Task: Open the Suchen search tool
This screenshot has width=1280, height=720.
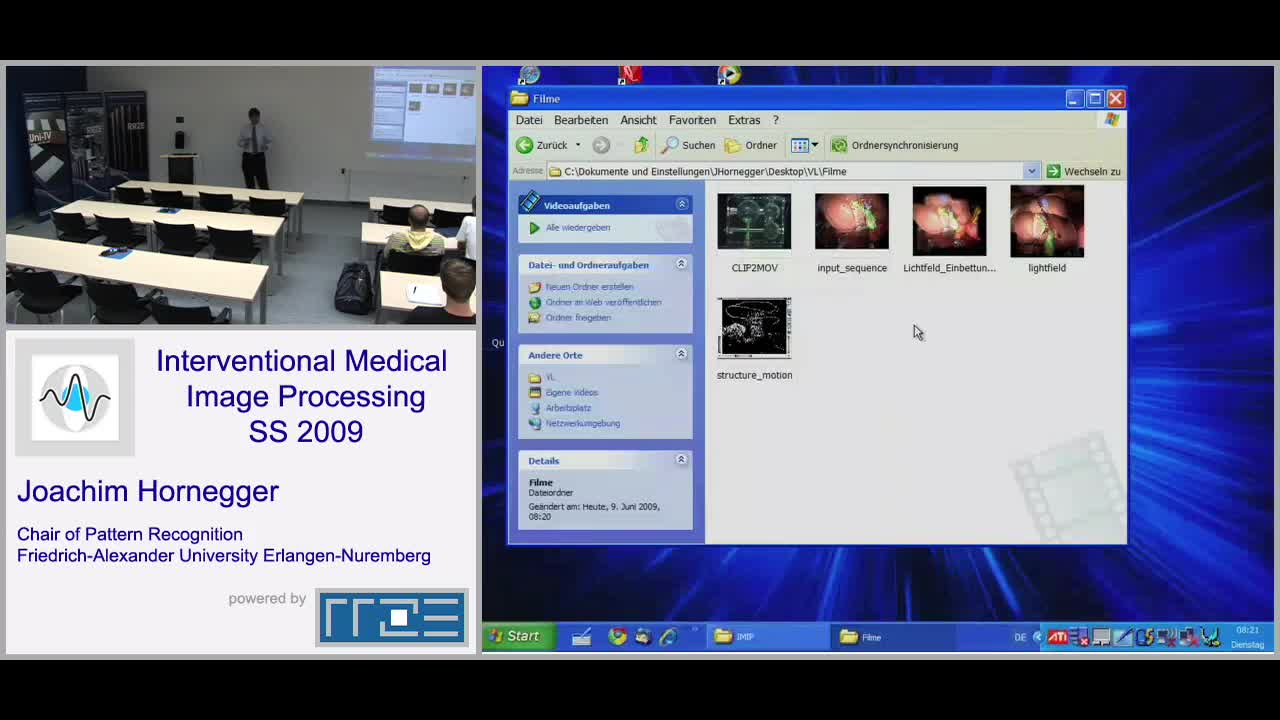Action: click(x=689, y=145)
